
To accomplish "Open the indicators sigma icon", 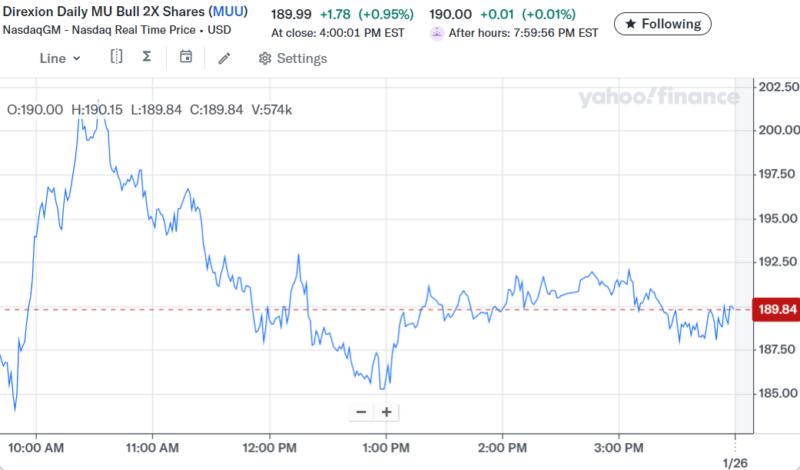I will click(147, 58).
